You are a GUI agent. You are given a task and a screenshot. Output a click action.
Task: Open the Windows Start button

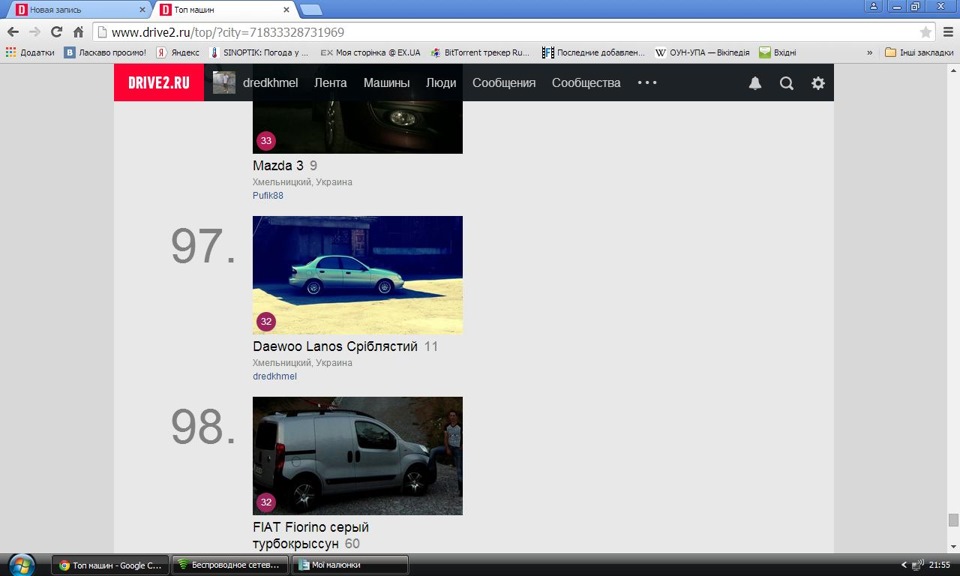(21, 564)
